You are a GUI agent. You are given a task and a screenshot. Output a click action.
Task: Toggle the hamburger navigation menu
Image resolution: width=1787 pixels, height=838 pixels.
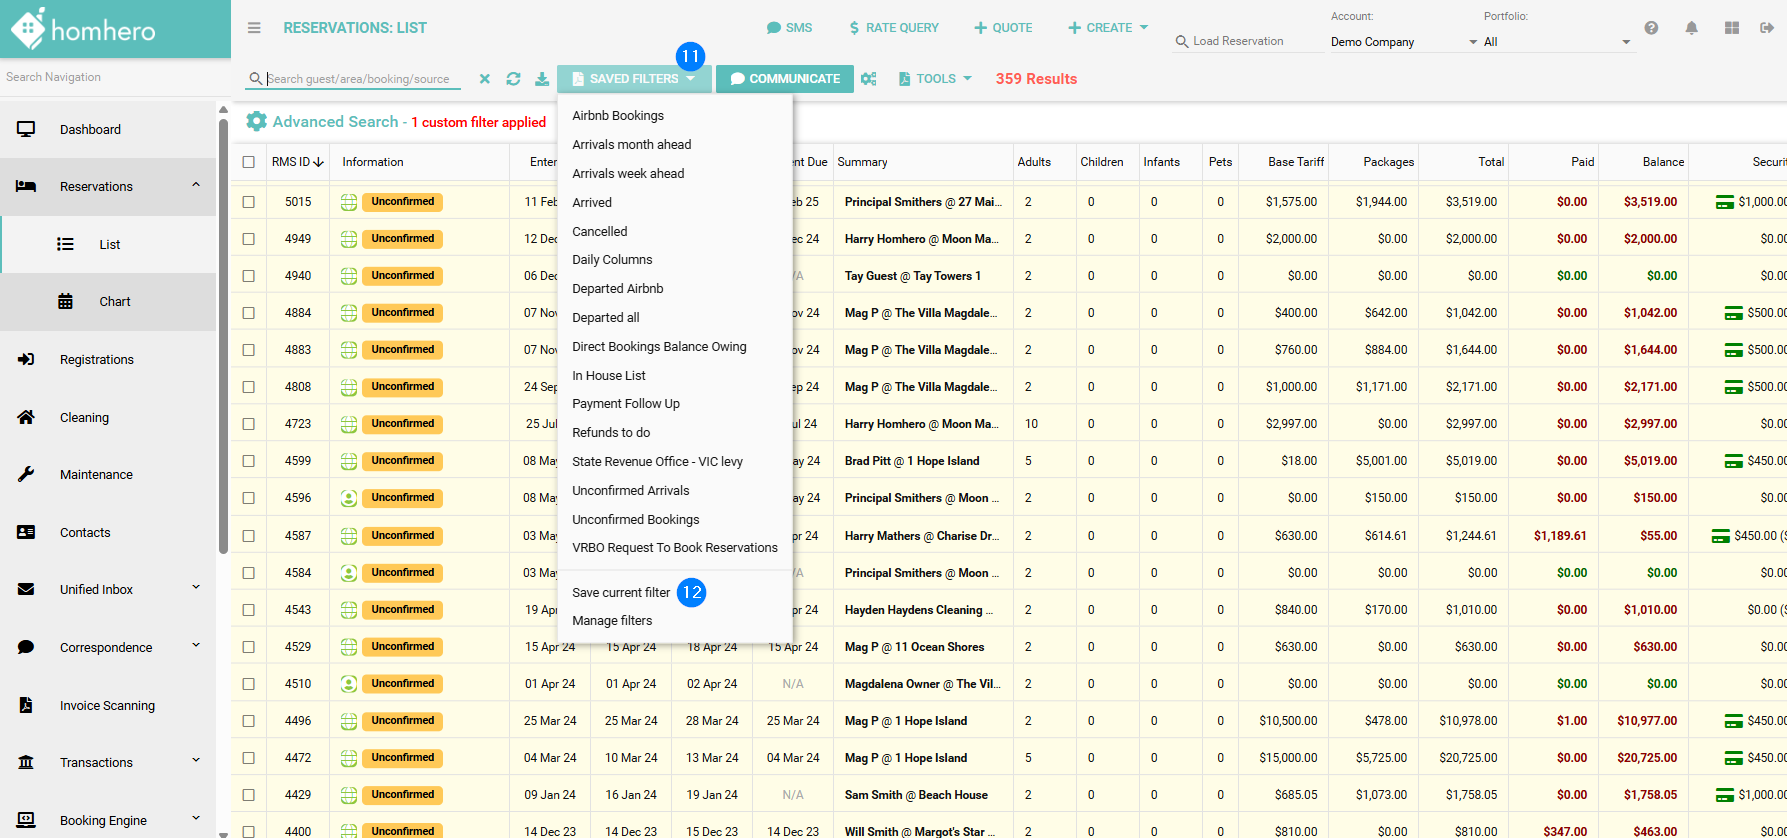254,28
